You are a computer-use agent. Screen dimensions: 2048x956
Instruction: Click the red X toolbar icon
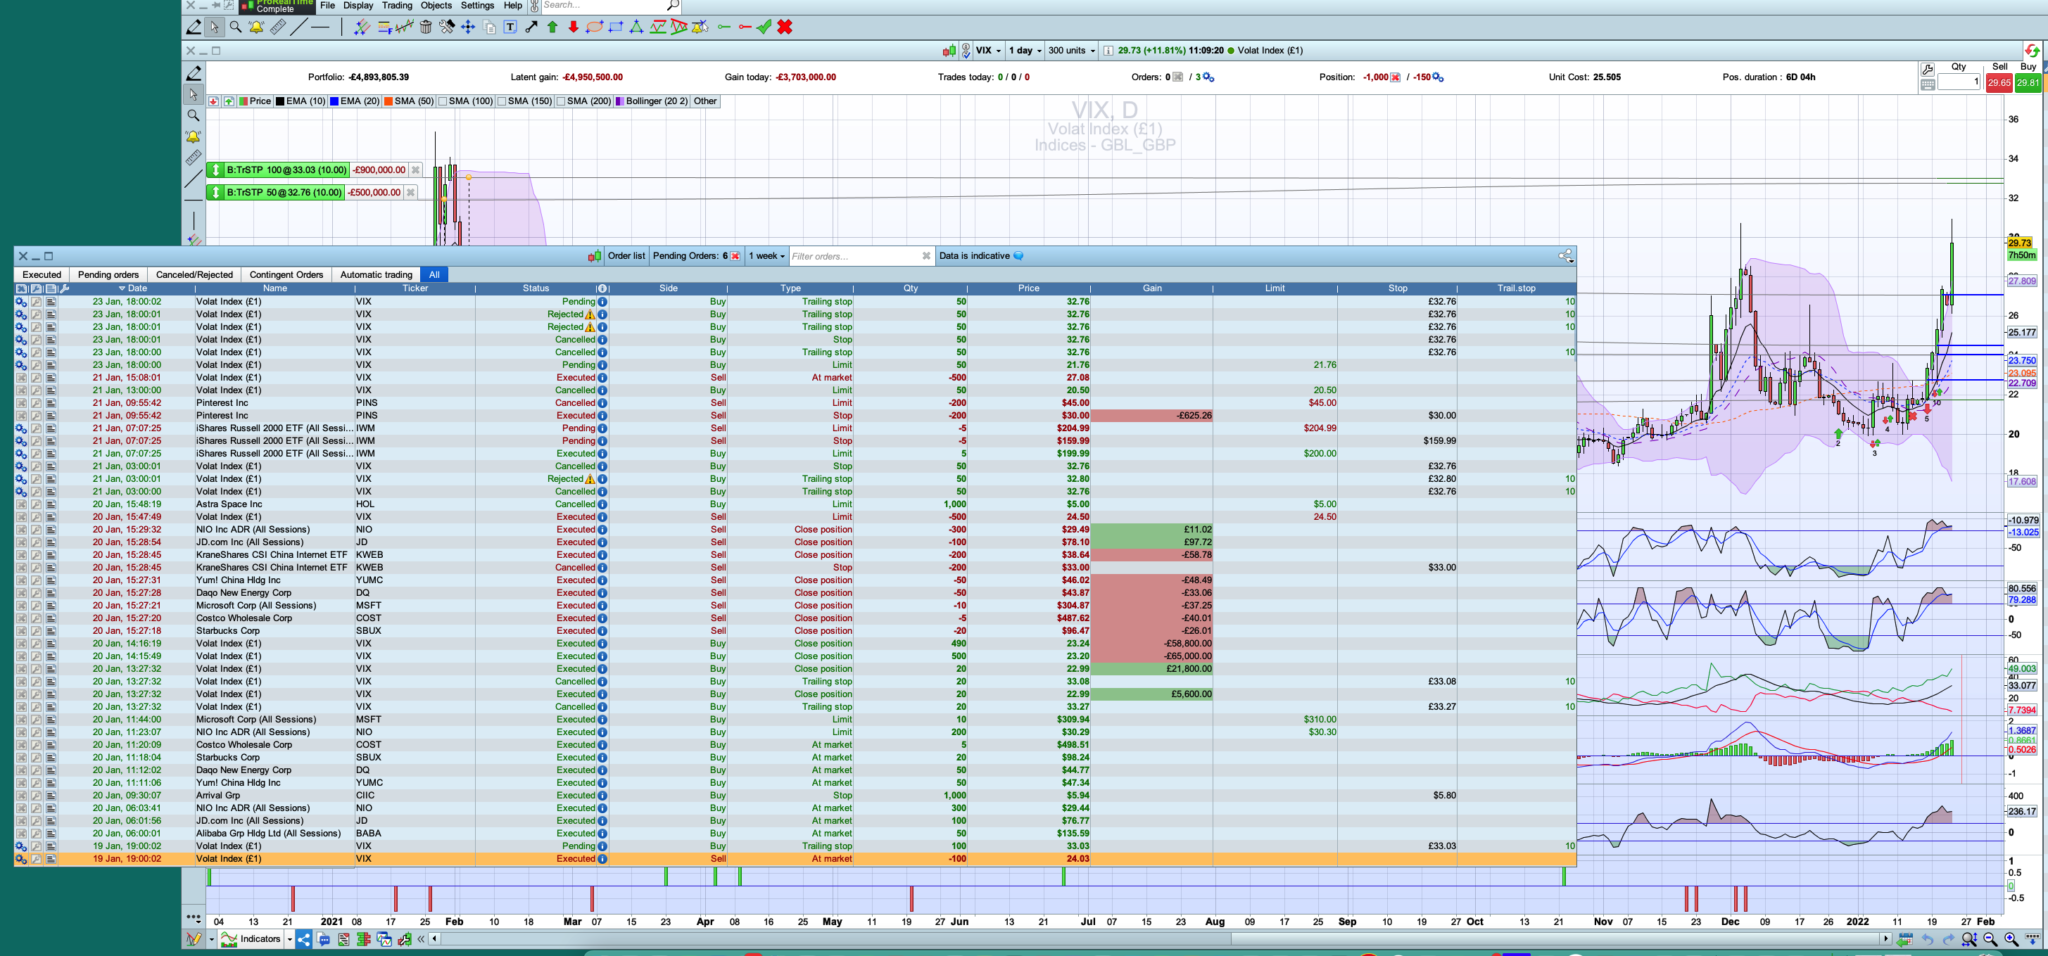[785, 27]
